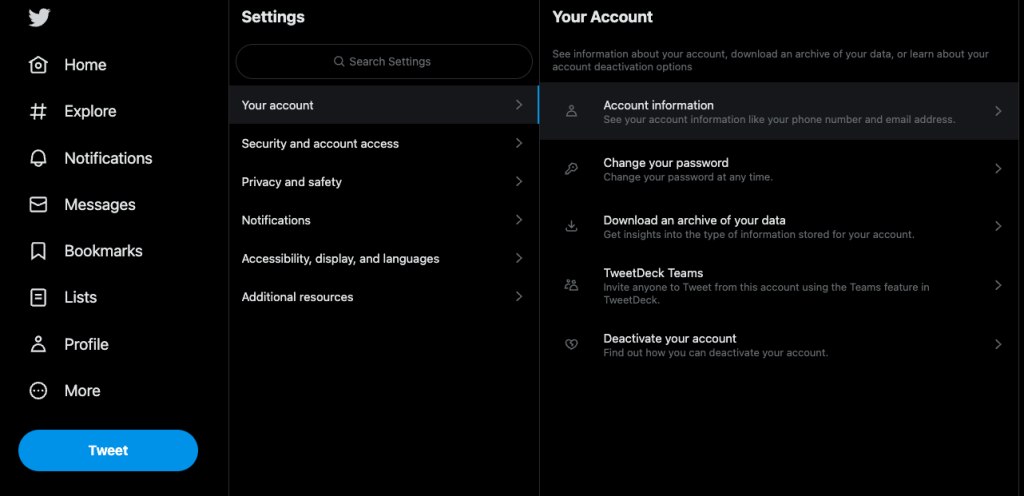Open Profile using the person icon

coord(39,344)
